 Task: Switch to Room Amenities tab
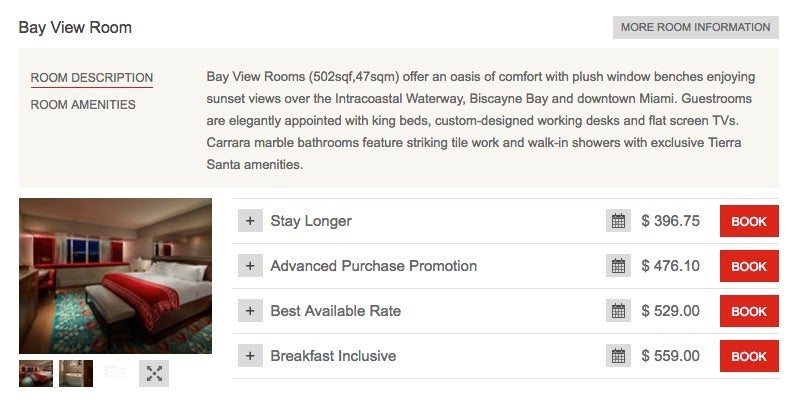(x=83, y=104)
